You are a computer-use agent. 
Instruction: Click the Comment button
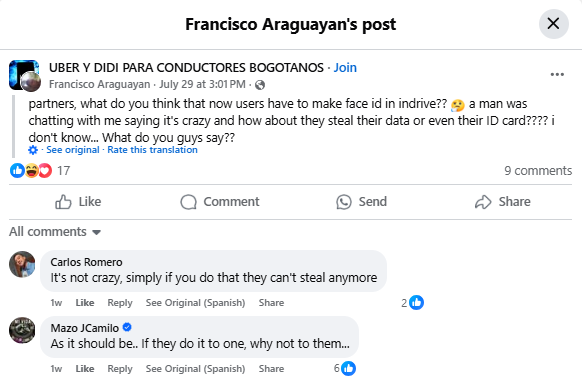tap(220, 202)
